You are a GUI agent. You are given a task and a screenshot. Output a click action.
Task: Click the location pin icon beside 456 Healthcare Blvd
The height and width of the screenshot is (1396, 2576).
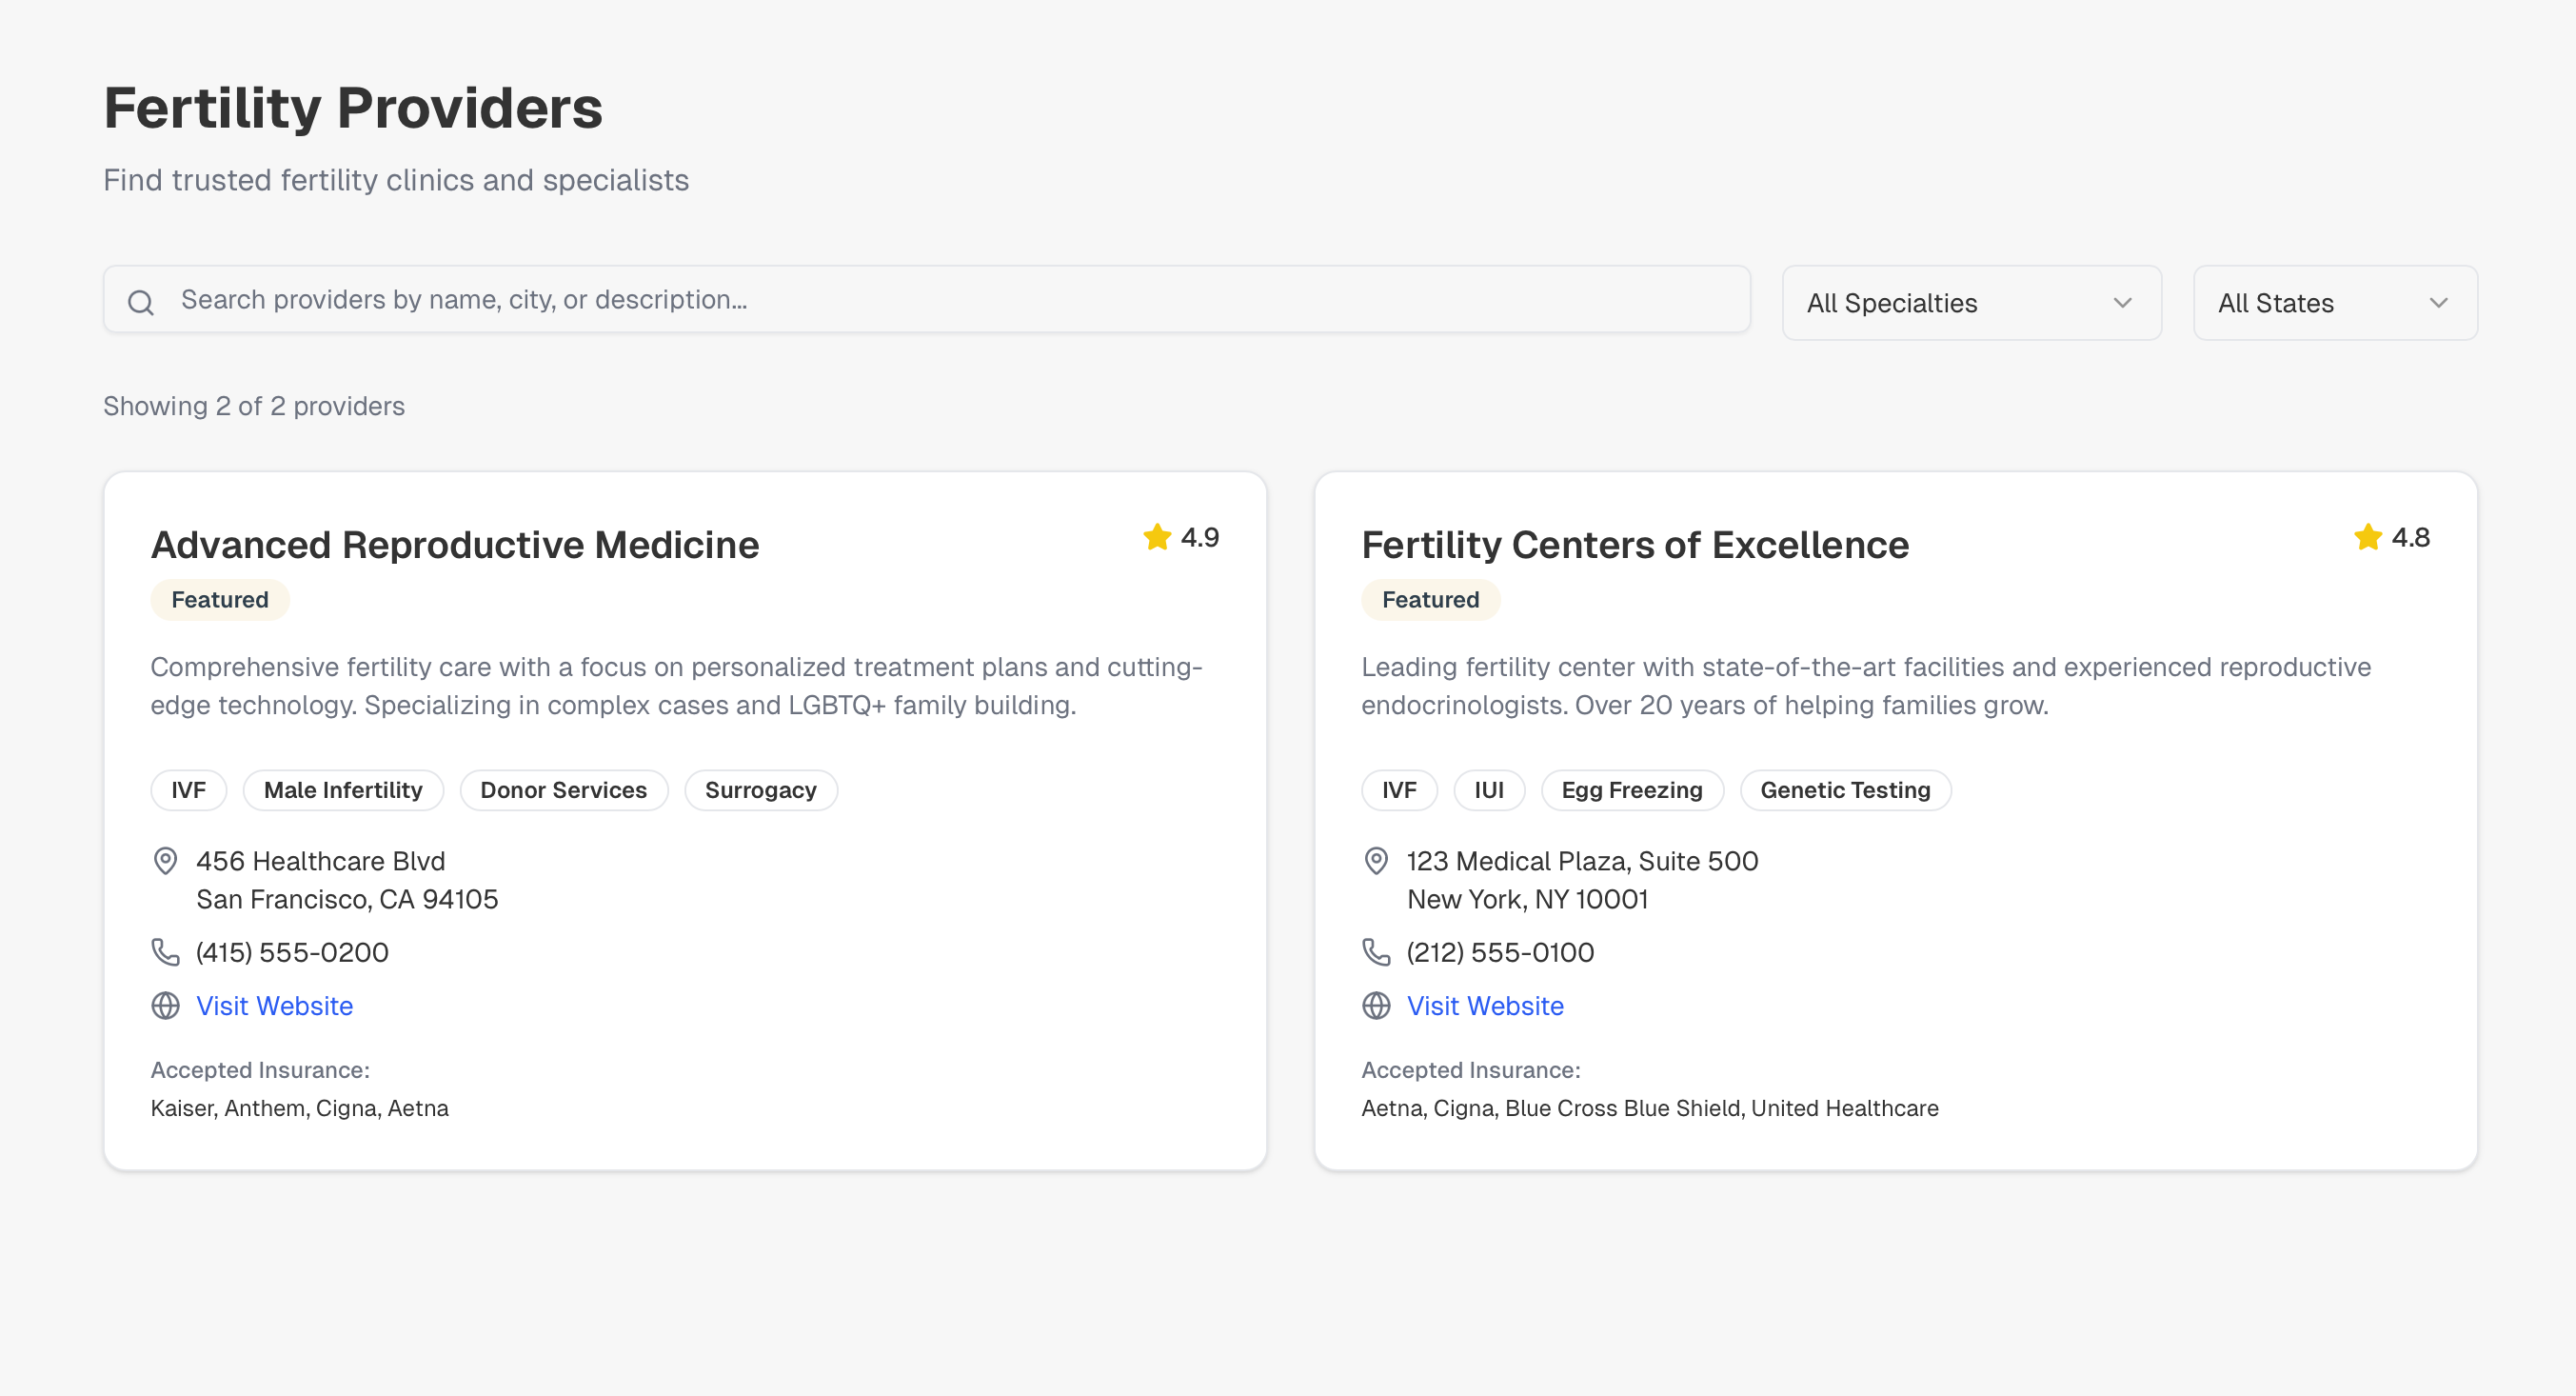coord(165,861)
